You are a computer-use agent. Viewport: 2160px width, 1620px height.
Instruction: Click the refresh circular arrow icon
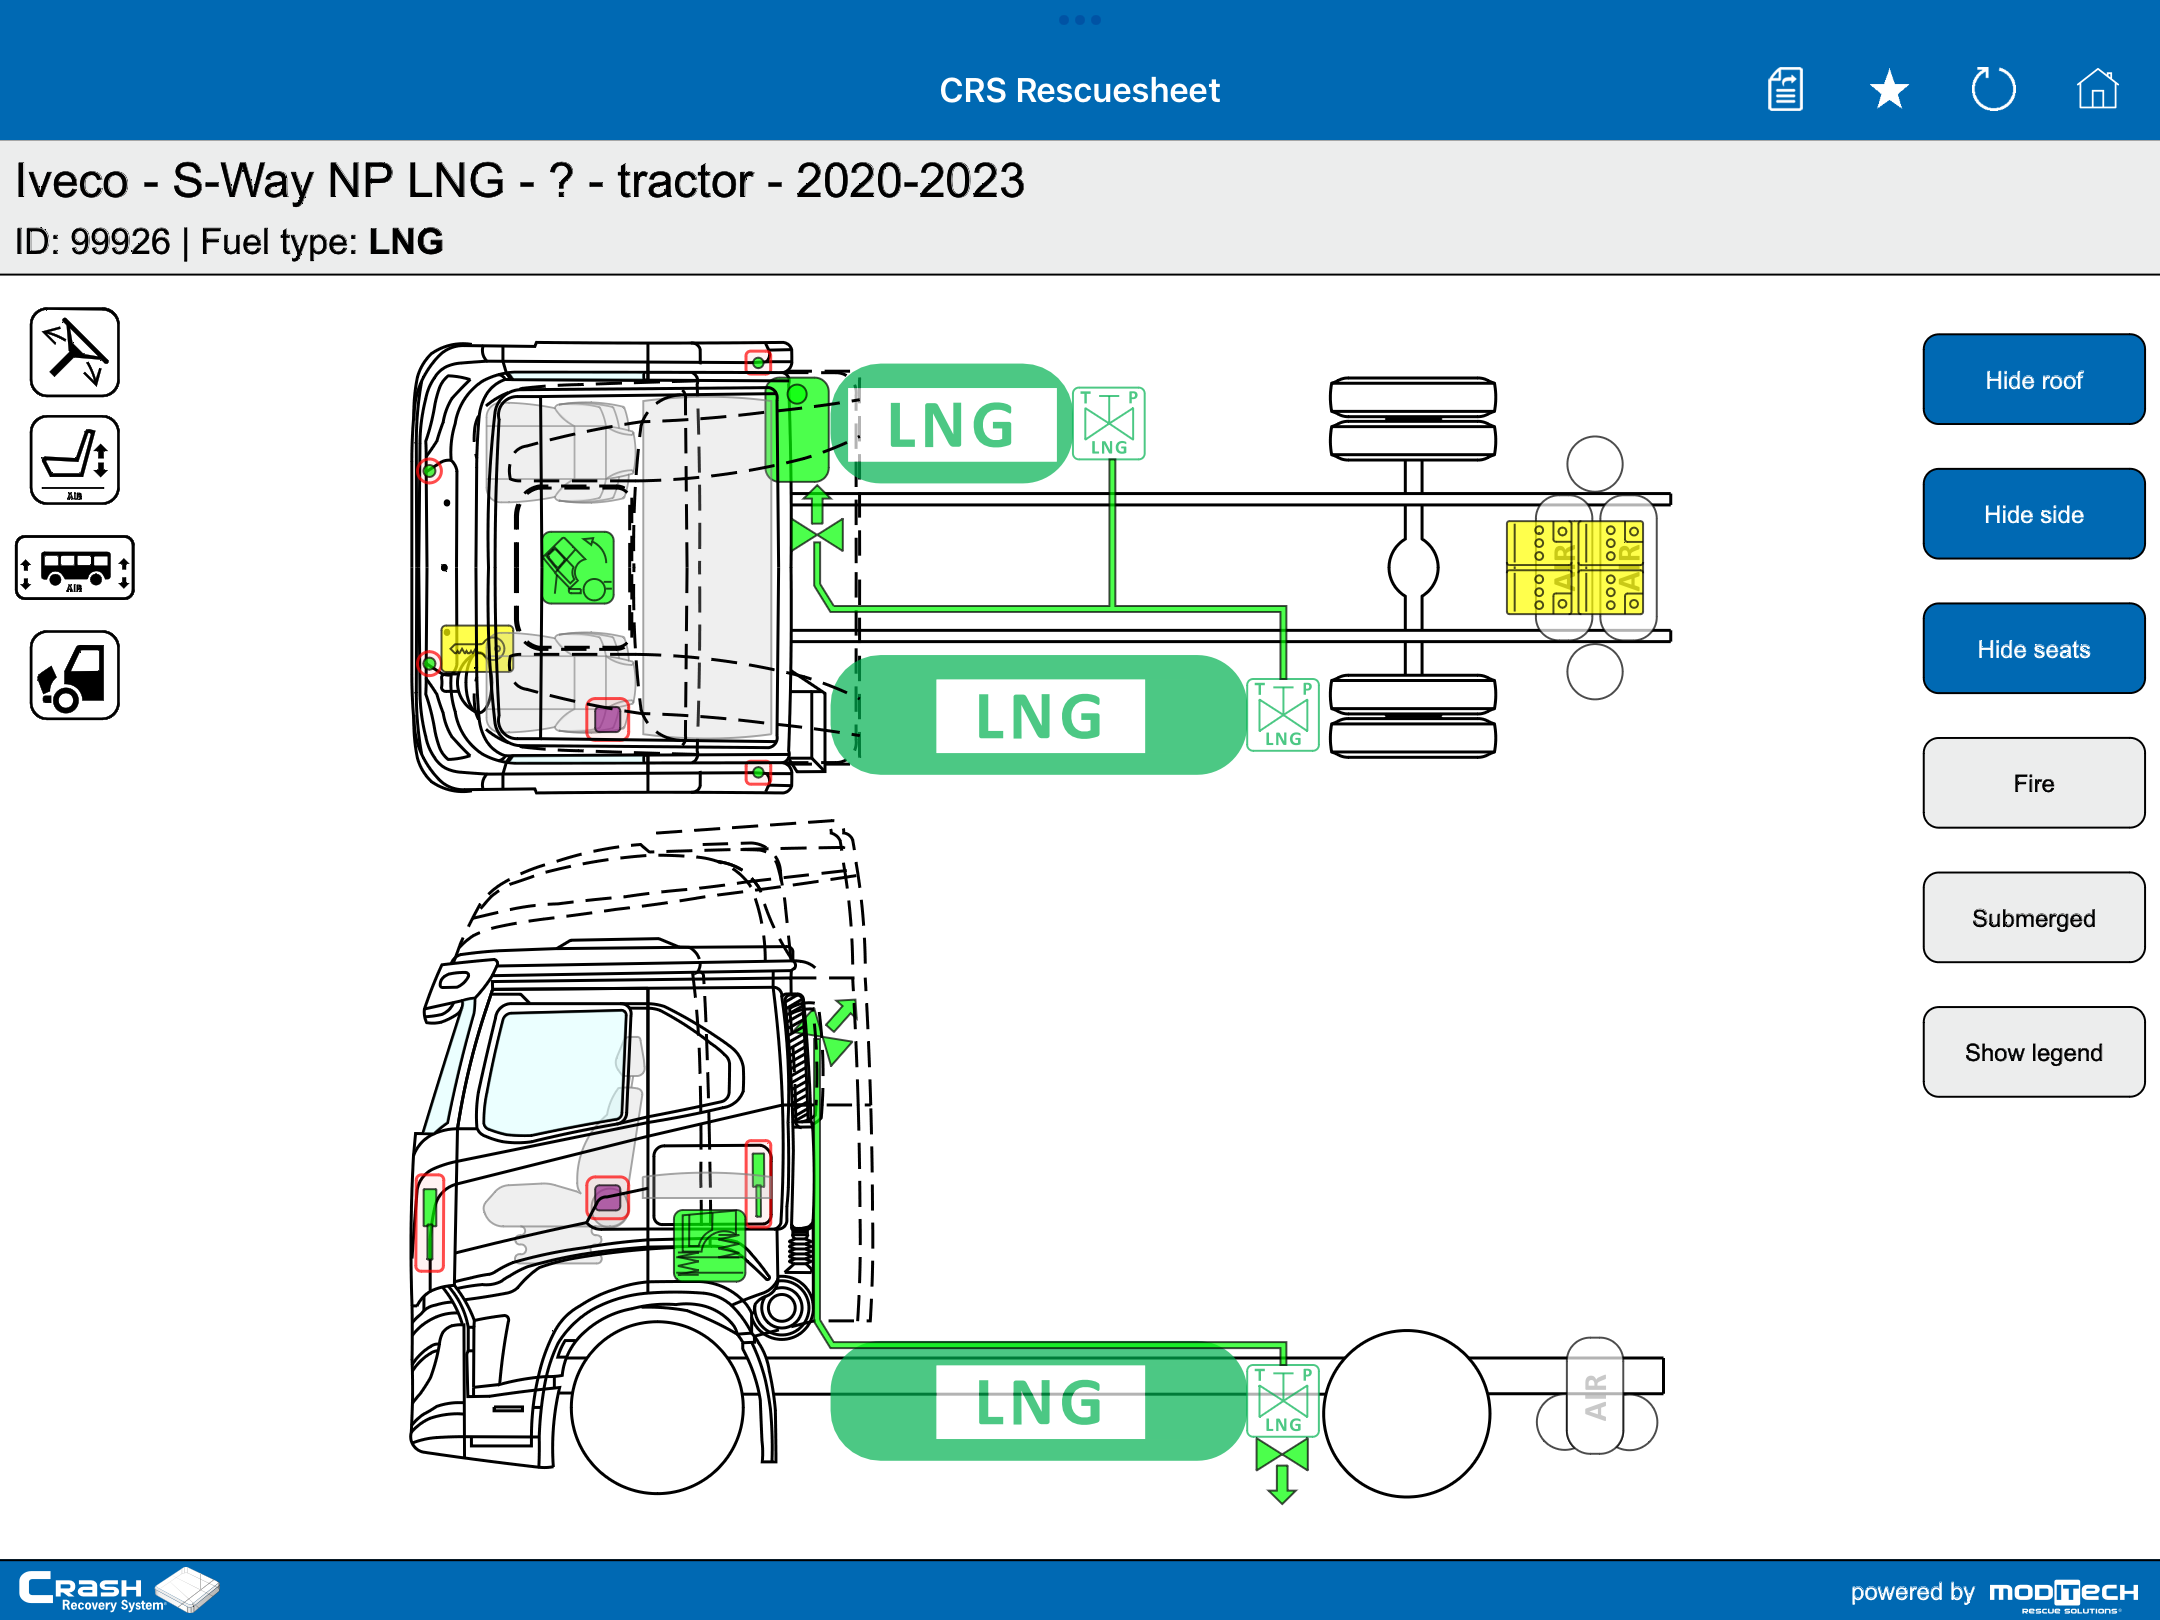tap(1993, 90)
